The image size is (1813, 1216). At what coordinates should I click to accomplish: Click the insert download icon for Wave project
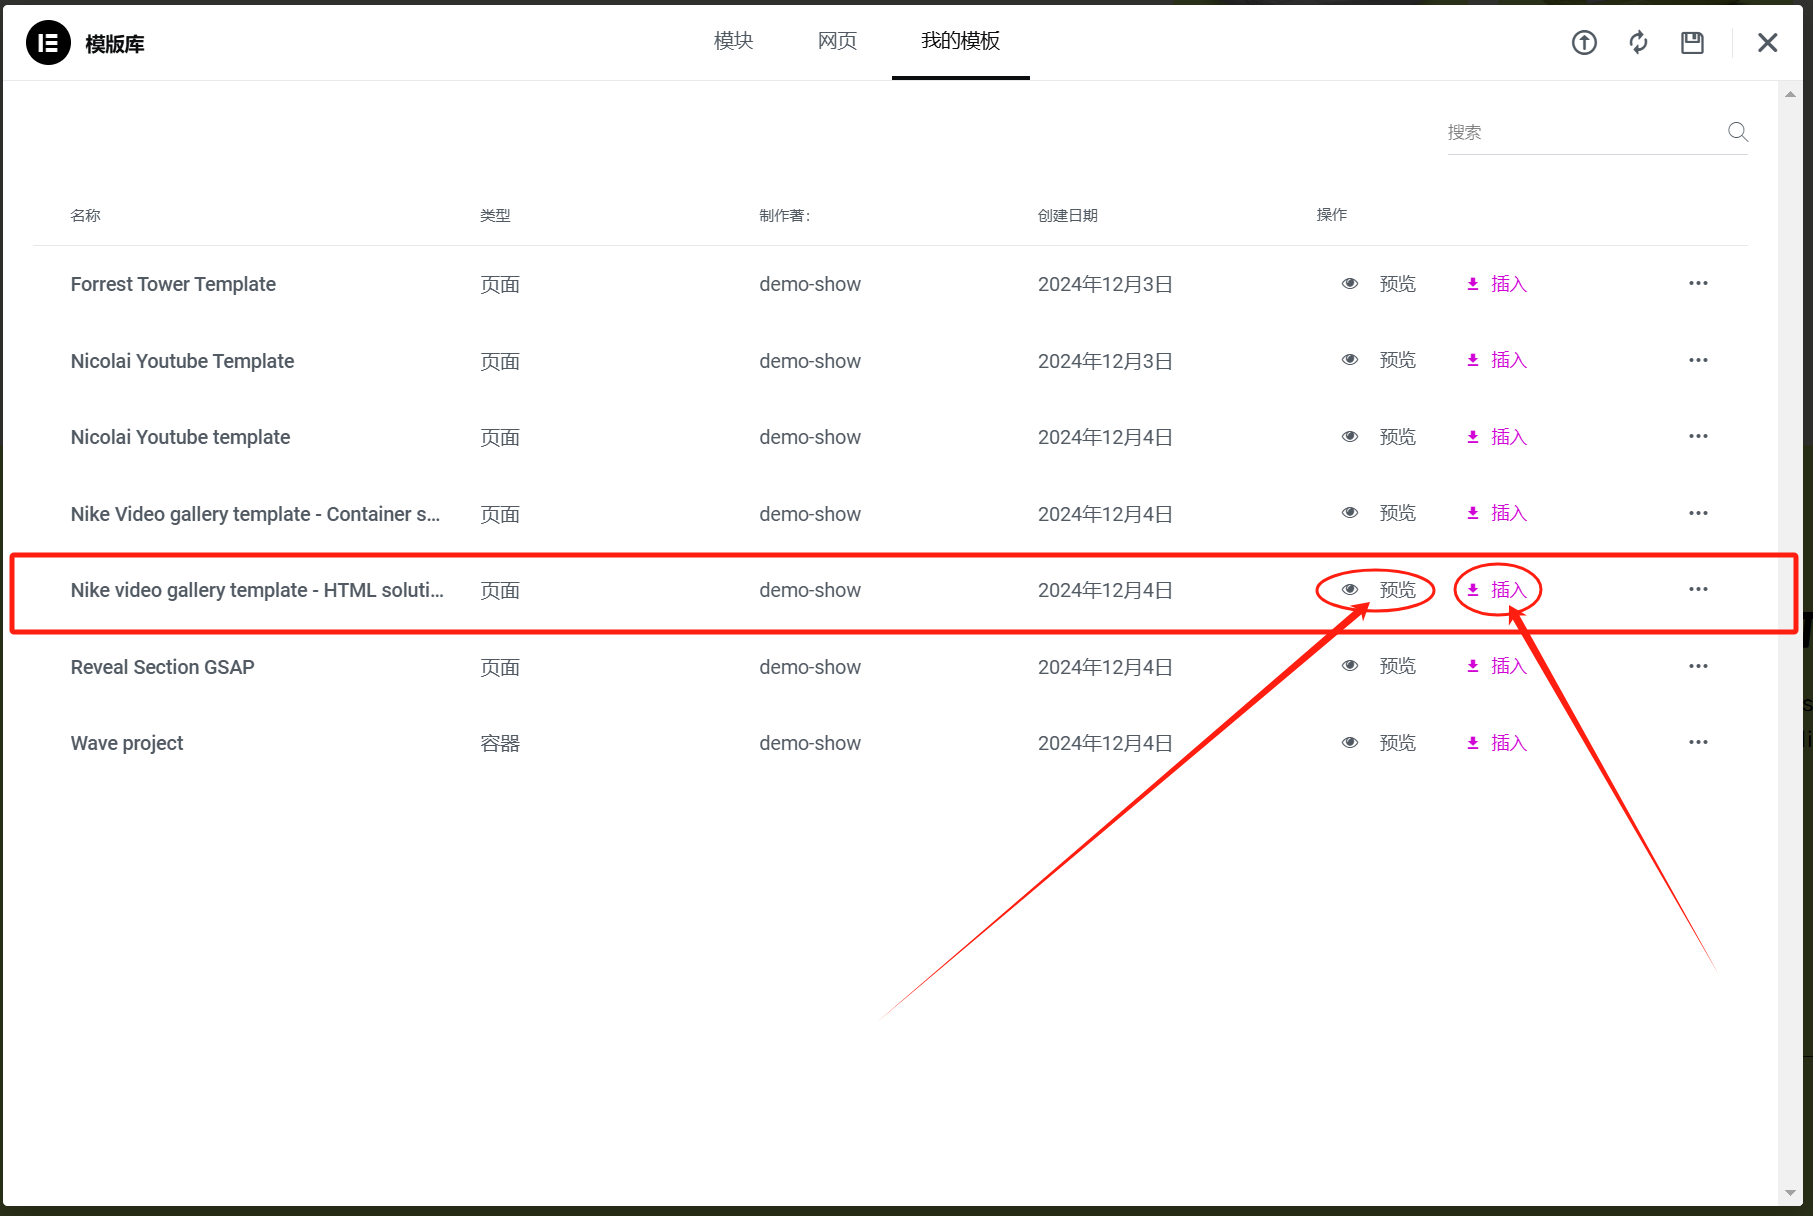1472,742
